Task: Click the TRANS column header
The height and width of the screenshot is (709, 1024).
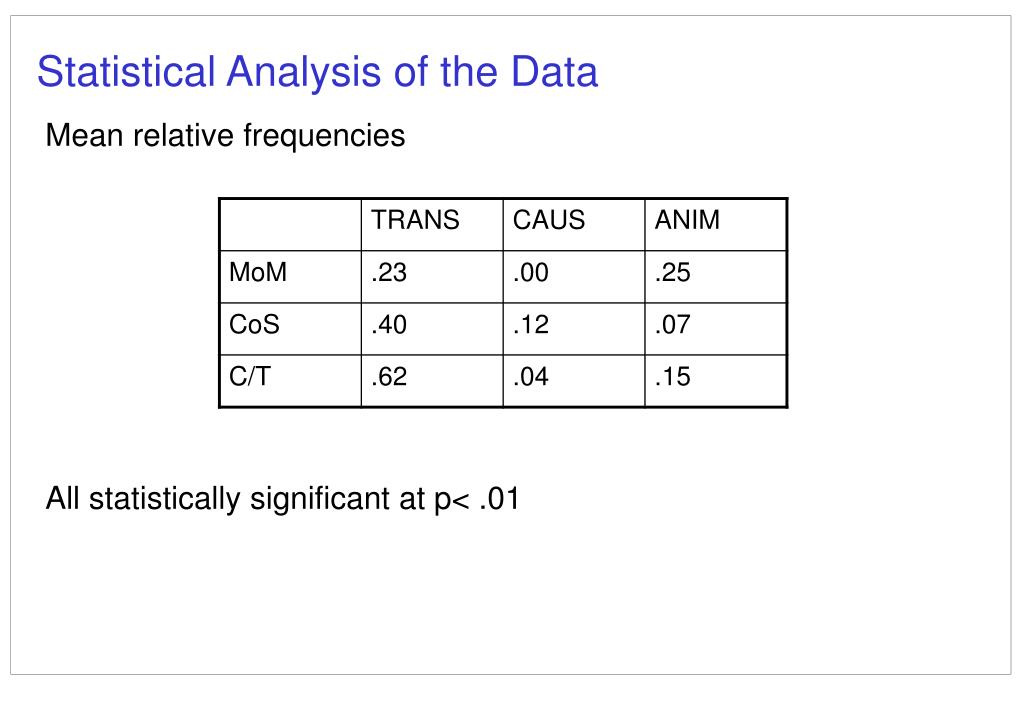Action: pyautogui.click(x=432, y=225)
